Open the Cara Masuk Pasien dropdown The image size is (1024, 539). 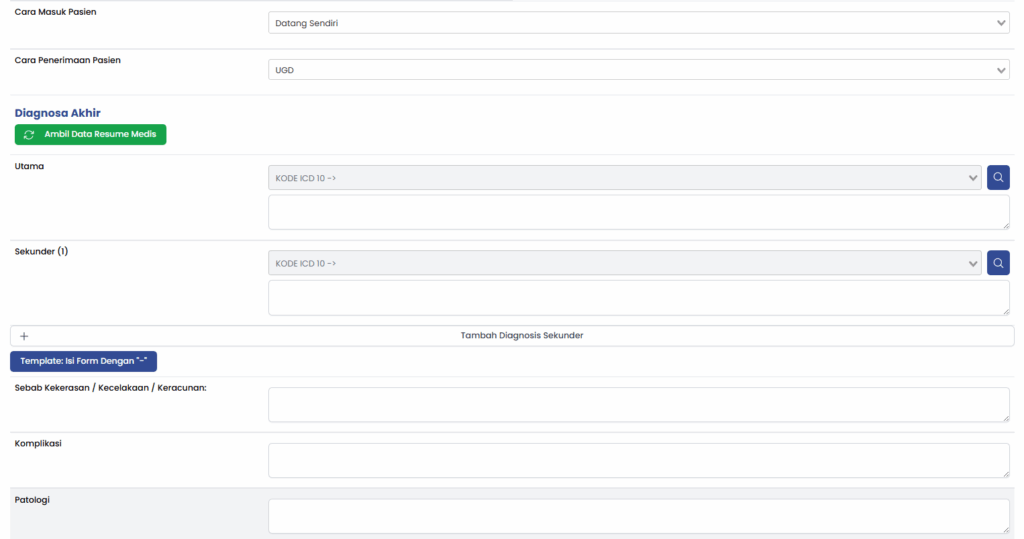(638, 22)
